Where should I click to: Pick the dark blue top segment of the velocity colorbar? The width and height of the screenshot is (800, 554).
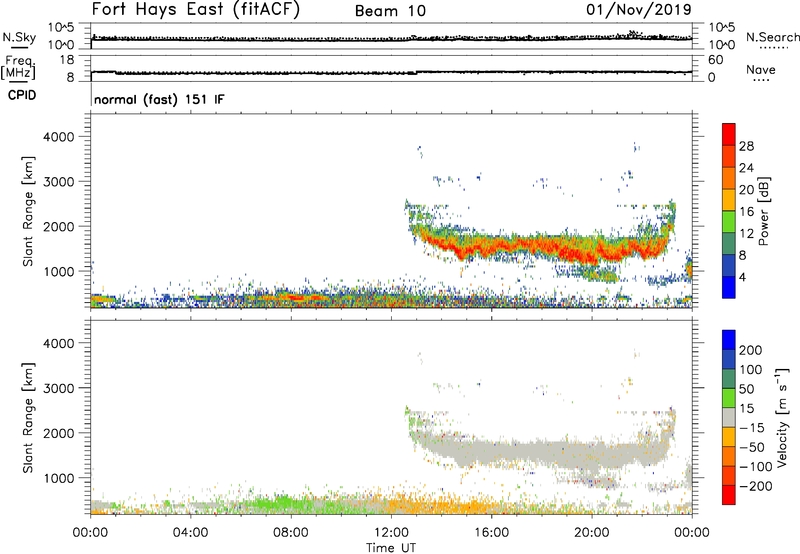pyautogui.click(x=729, y=340)
